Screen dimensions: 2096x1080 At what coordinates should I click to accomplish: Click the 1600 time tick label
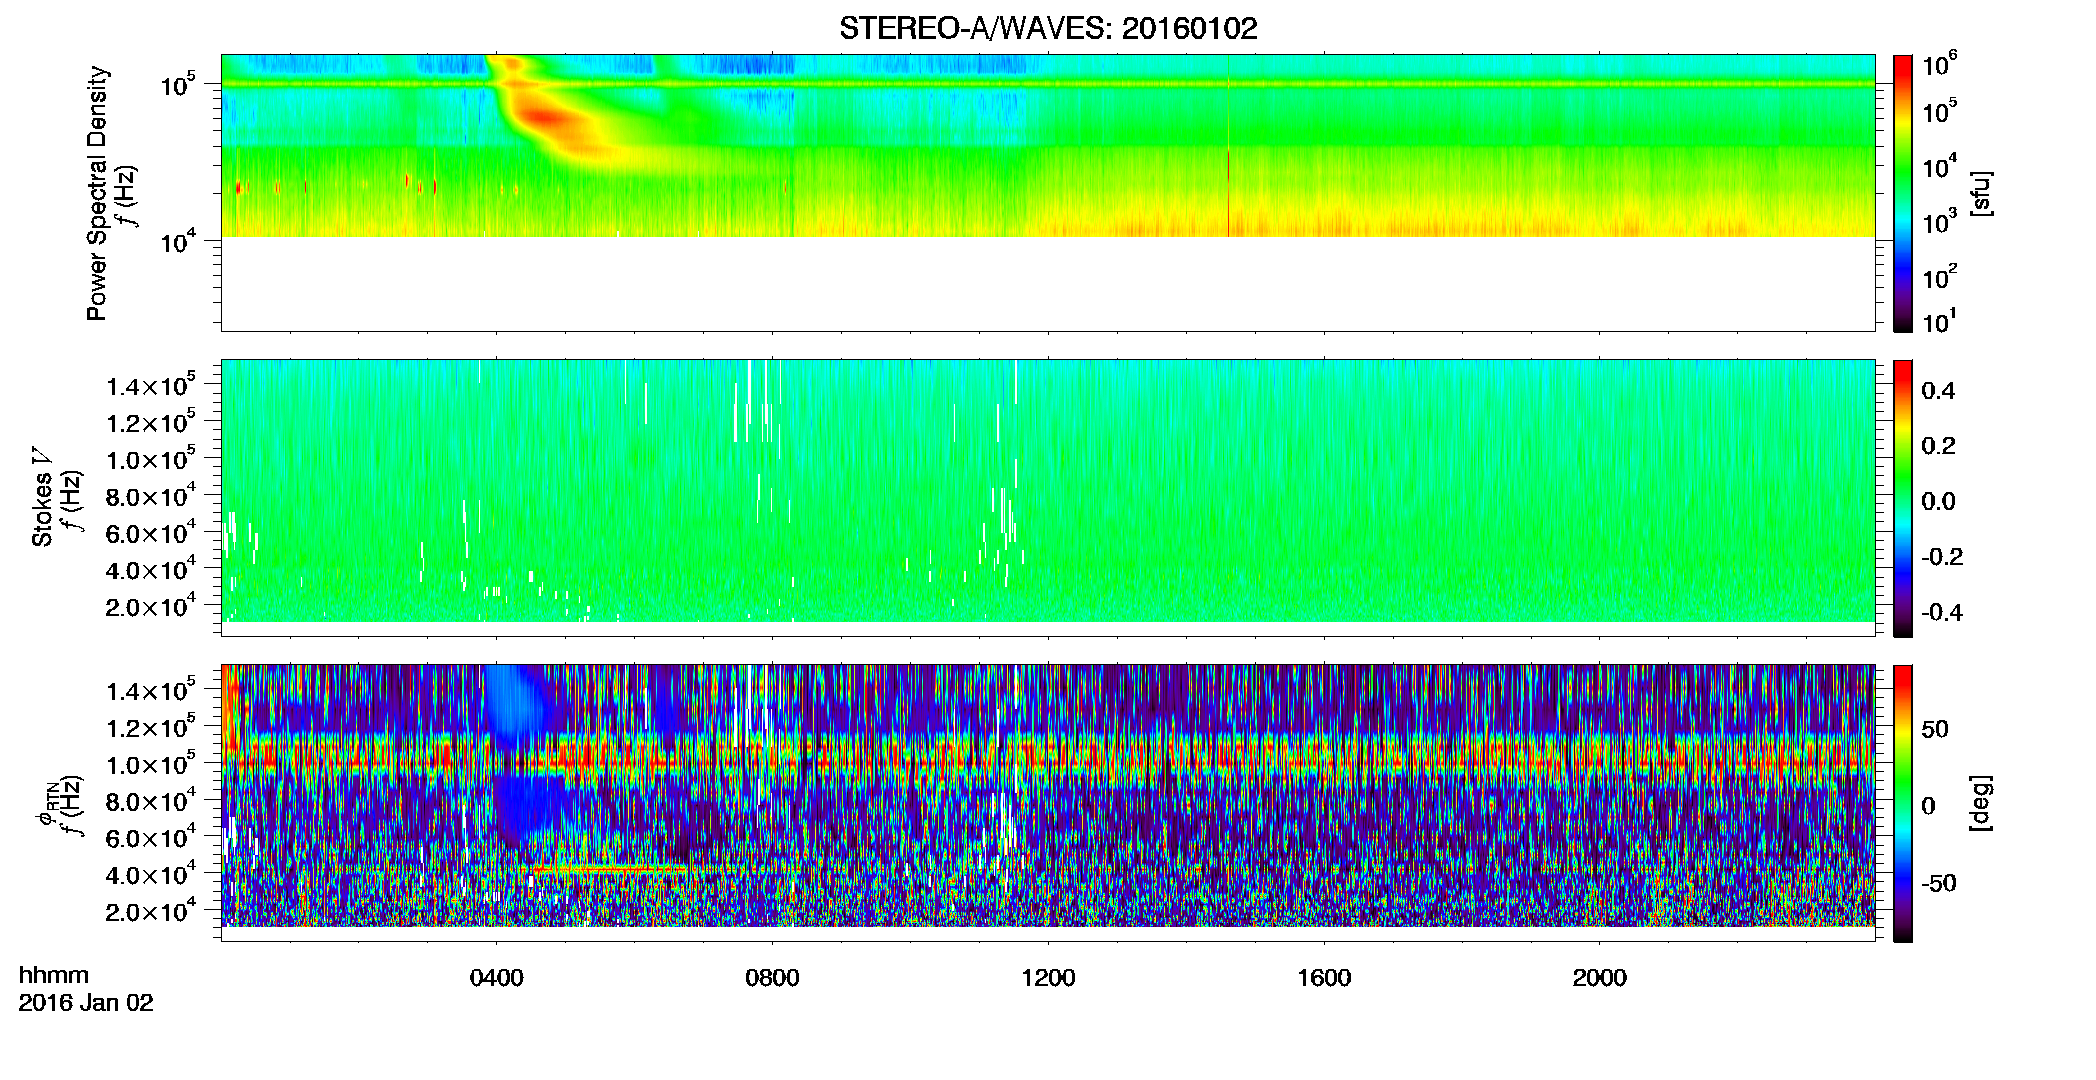coord(1324,978)
